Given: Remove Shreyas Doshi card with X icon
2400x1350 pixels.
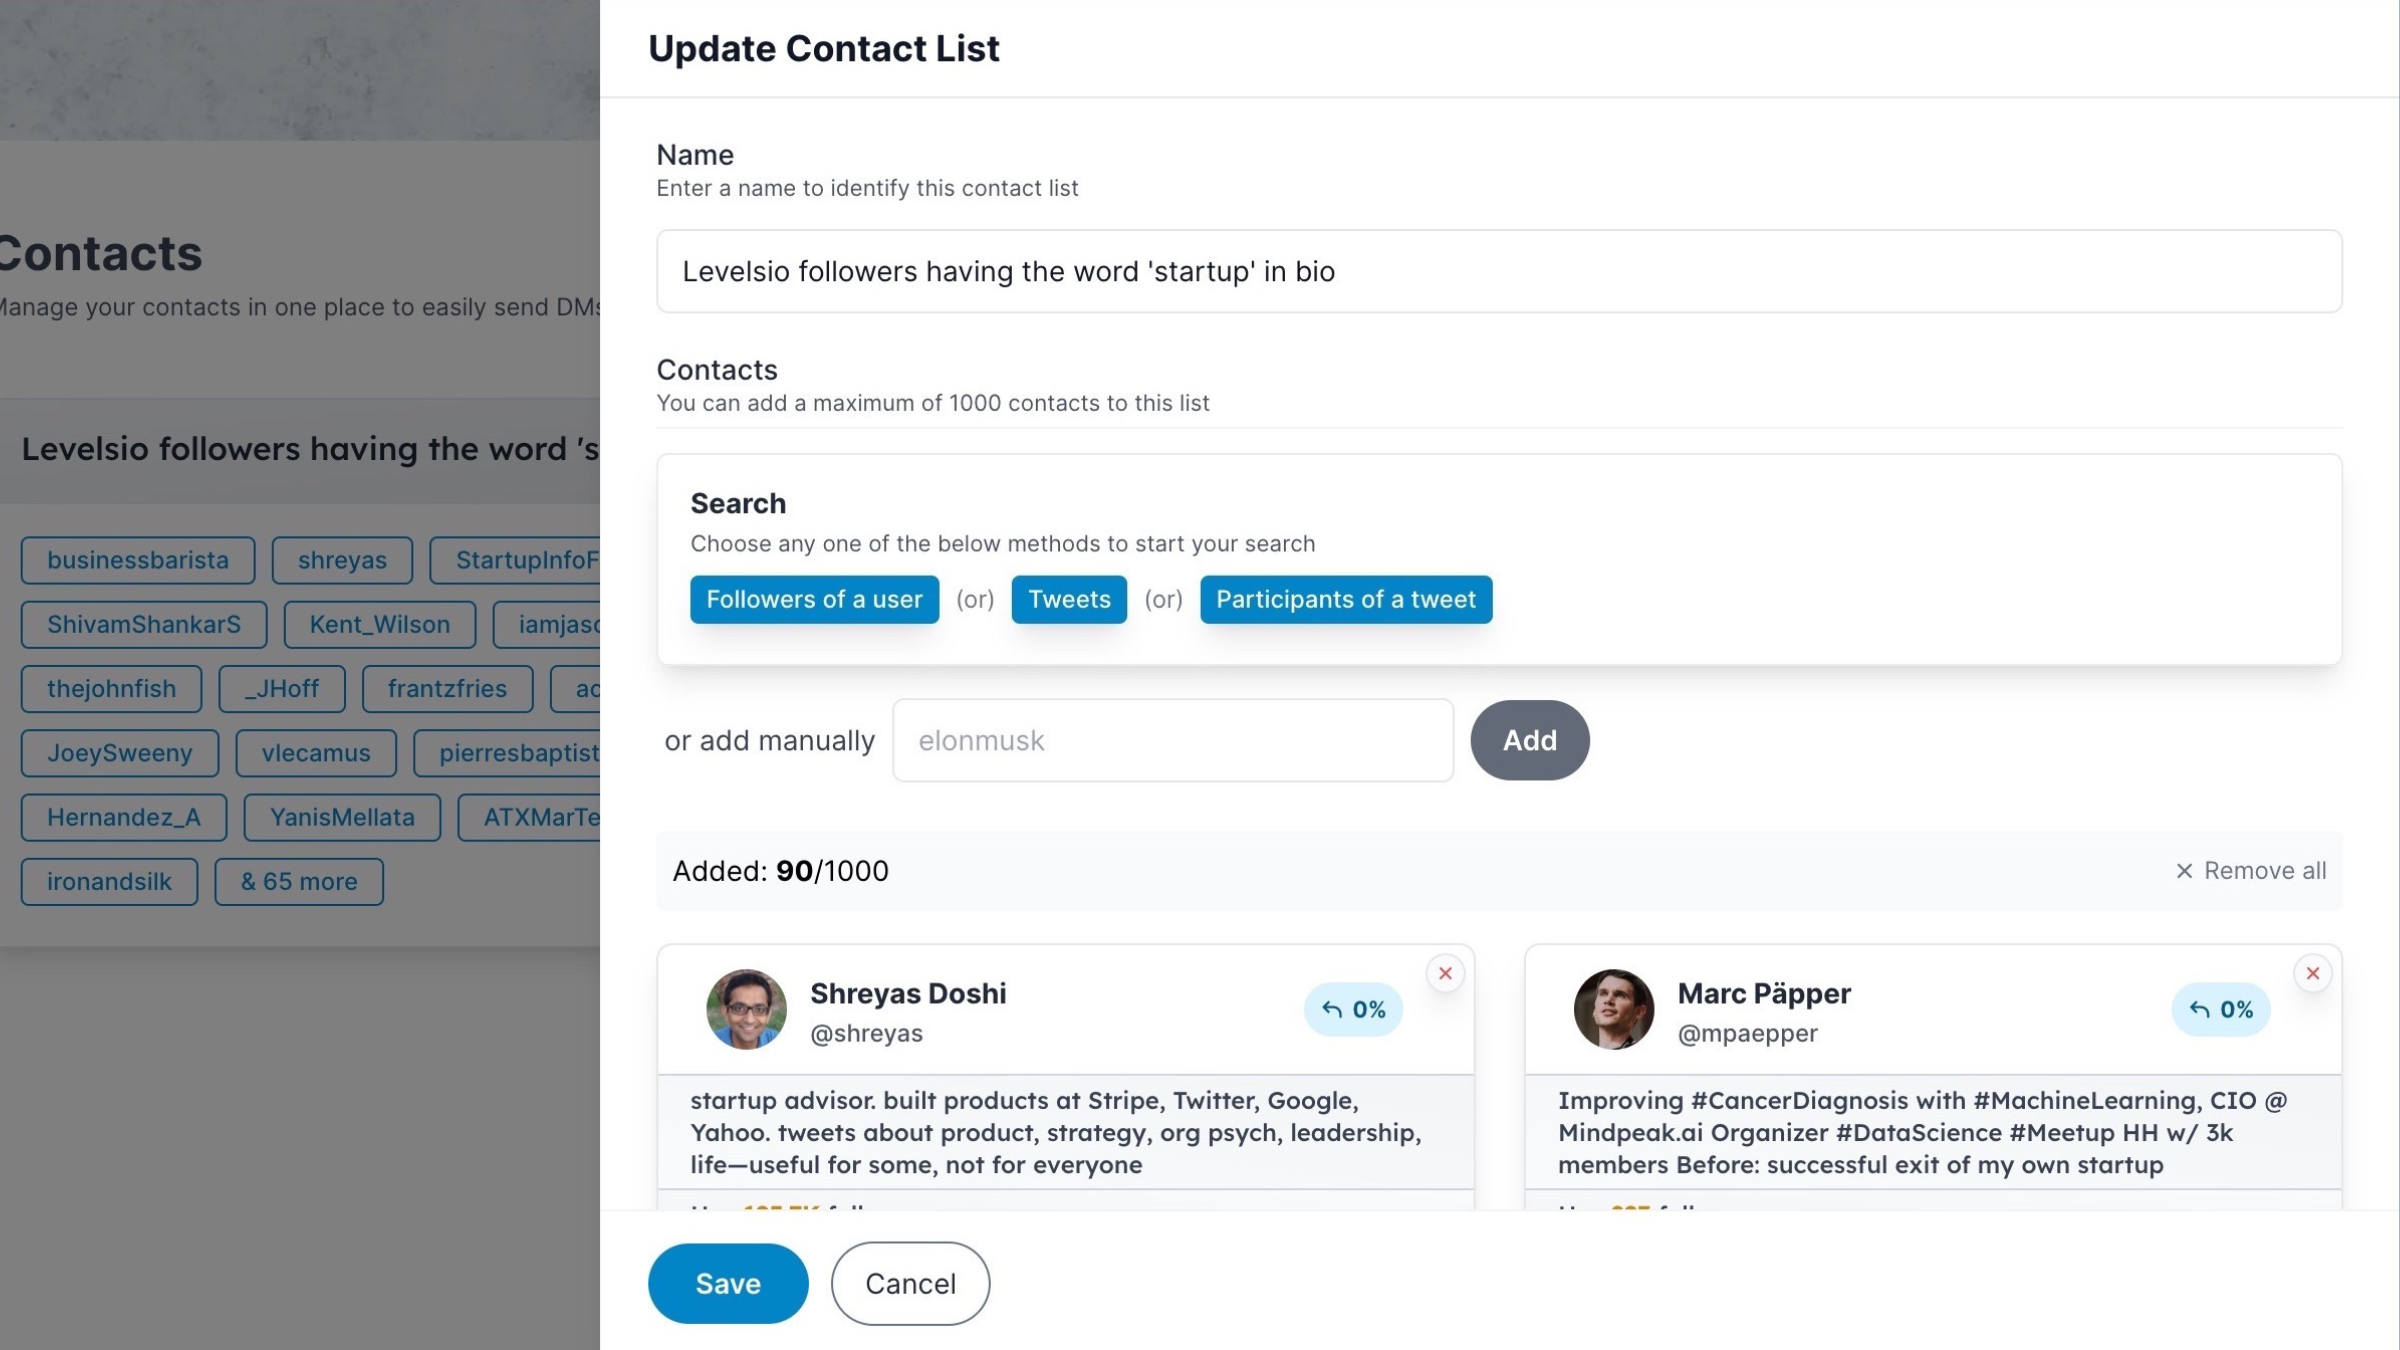Looking at the screenshot, I should click(1445, 973).
